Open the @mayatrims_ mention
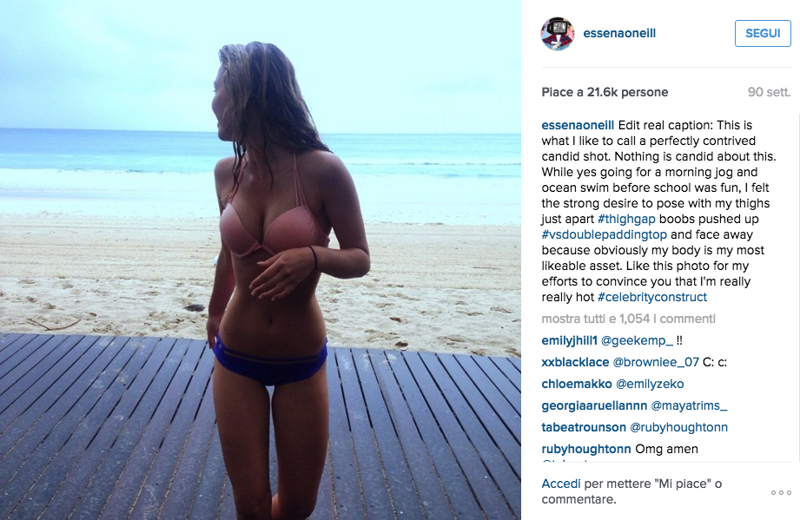This screenshot has height=520, width=800. (689, 406)
